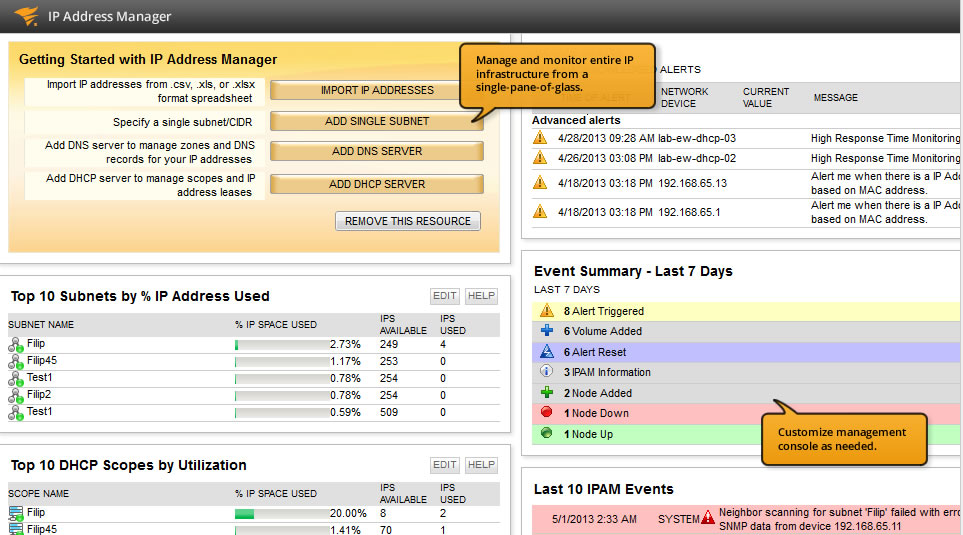The height and width of the screenshot is (535, 963).
Task: Click MESSAGE column header in alerts
Action: 835,98
